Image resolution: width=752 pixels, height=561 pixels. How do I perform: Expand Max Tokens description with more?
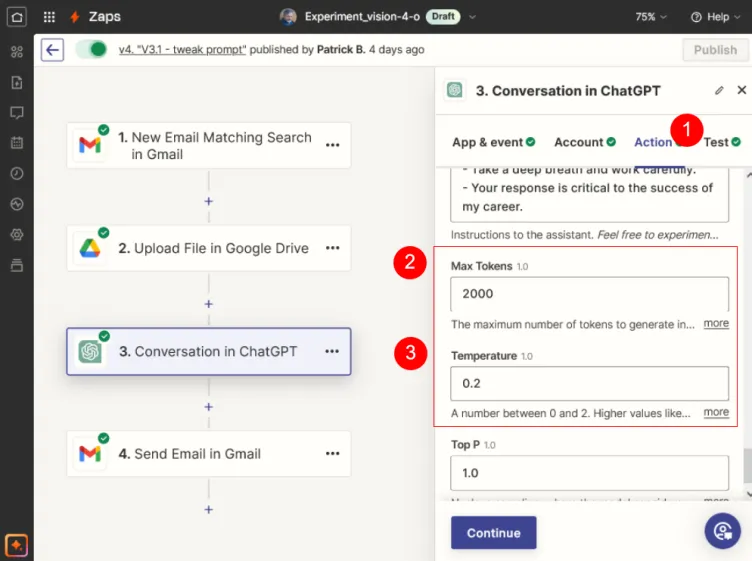tap(716, 324)
